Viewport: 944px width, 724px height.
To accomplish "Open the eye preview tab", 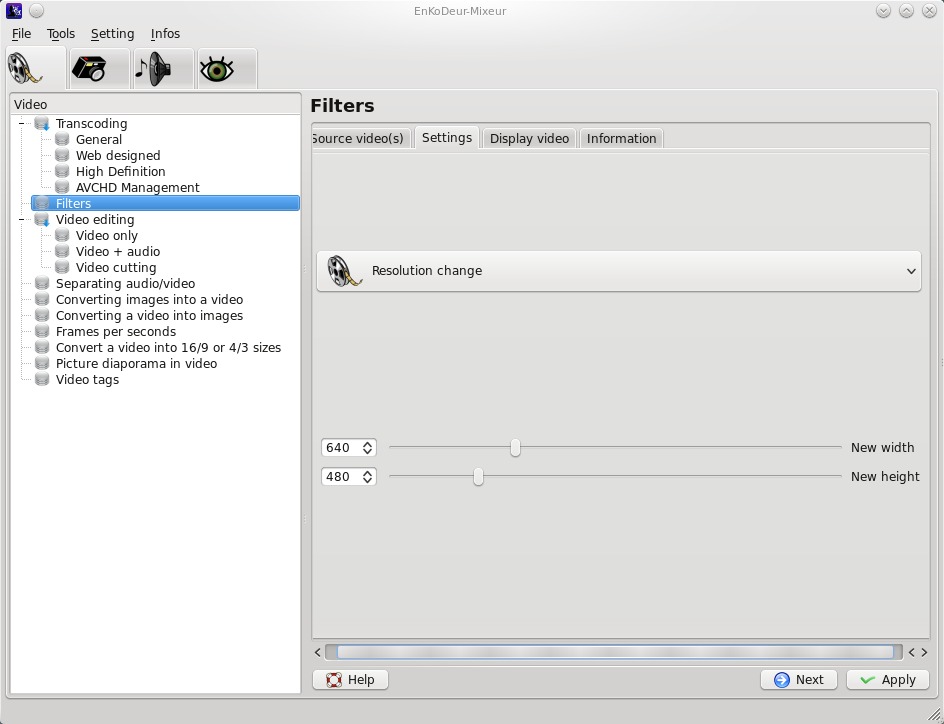I will coord(227,69).
